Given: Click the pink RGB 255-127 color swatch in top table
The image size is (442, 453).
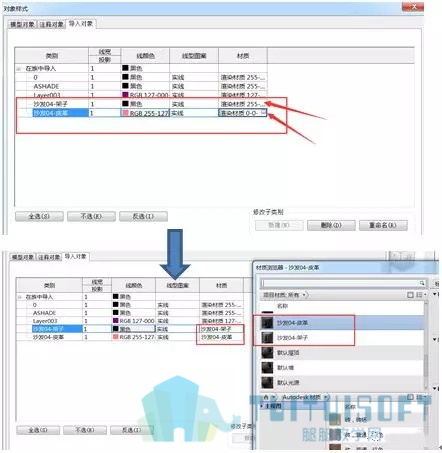Looking at the screenshot, I should (125, 113).
